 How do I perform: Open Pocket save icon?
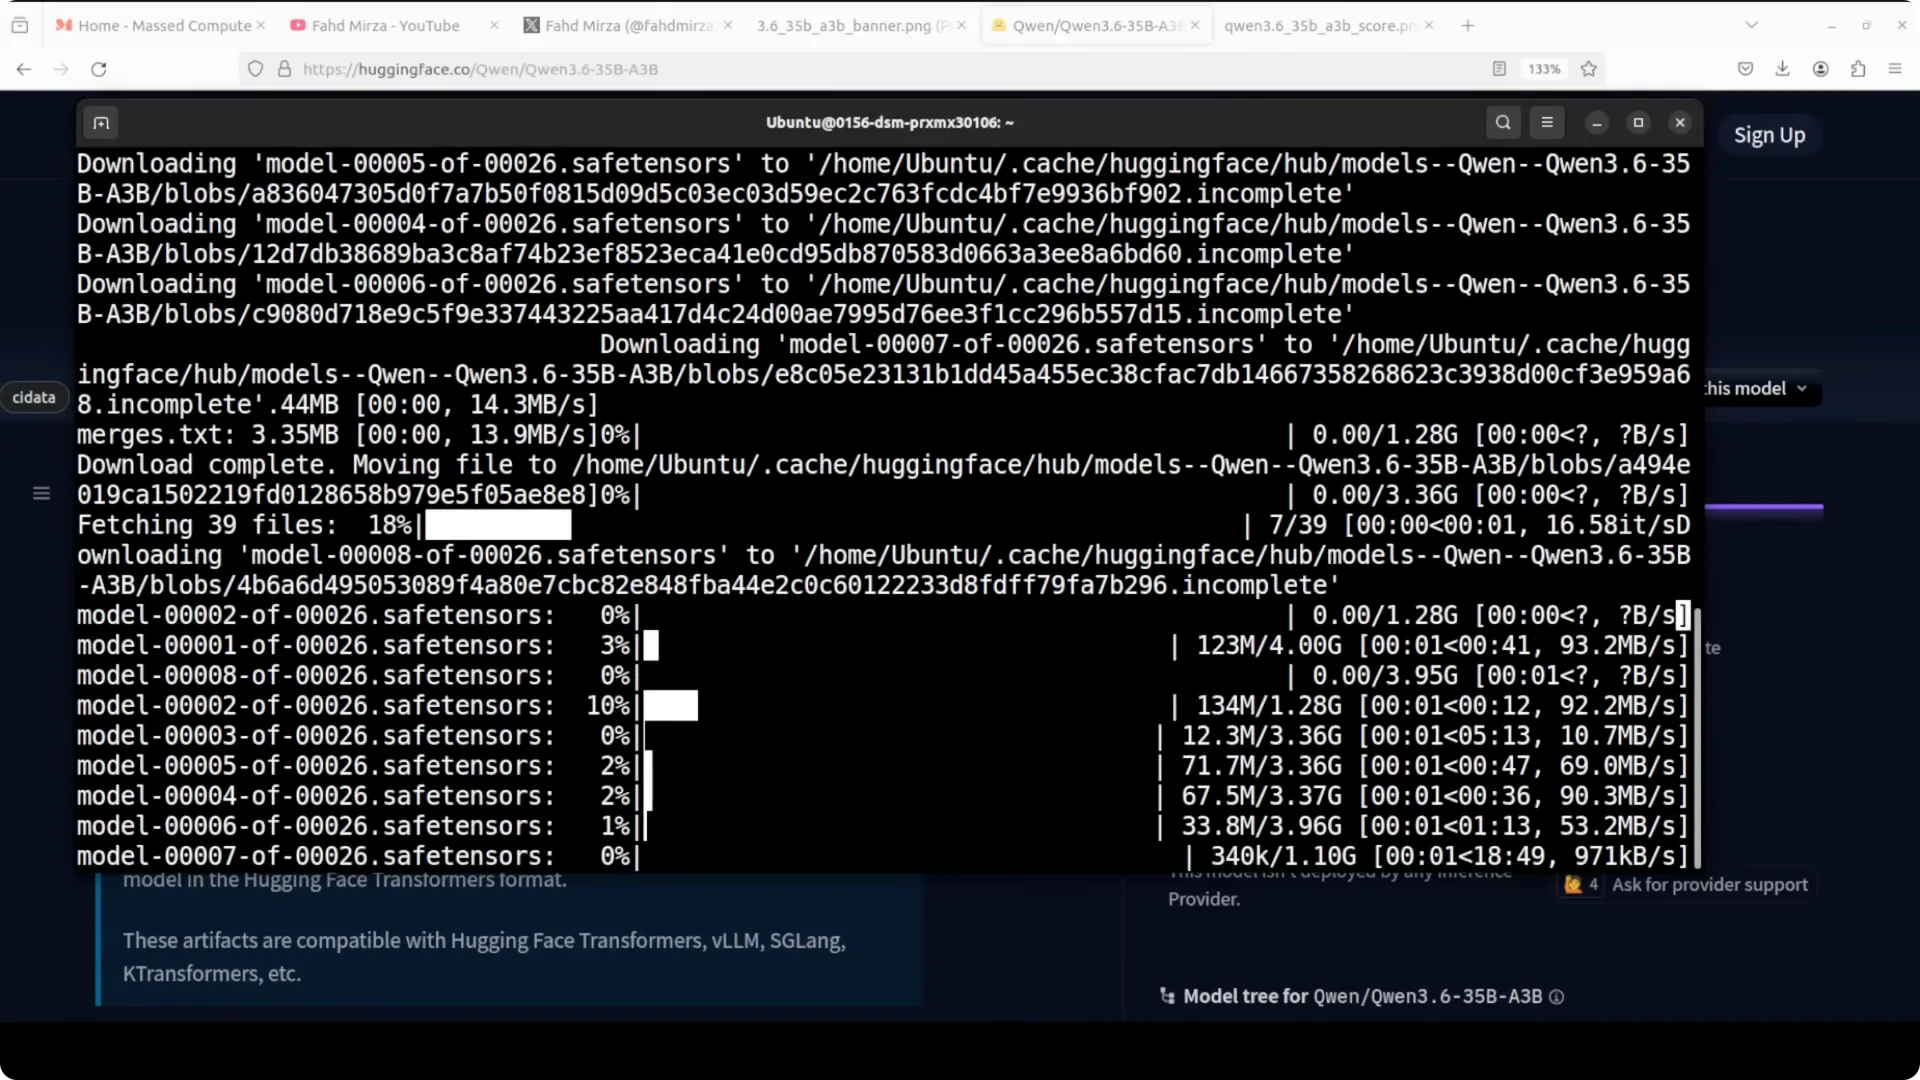pyautogui.click(x=1746, y=69)
